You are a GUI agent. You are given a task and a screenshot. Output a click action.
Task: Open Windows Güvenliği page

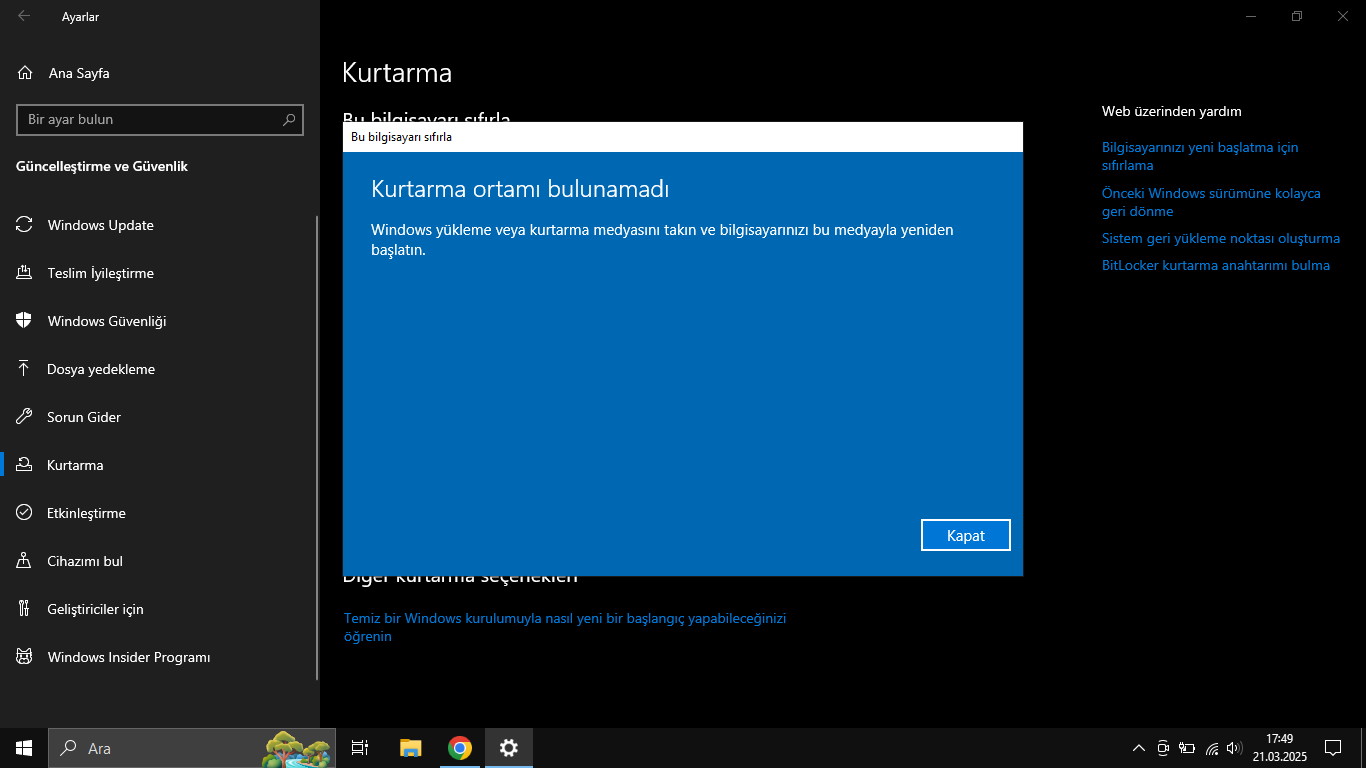click(x=158, y=321)
